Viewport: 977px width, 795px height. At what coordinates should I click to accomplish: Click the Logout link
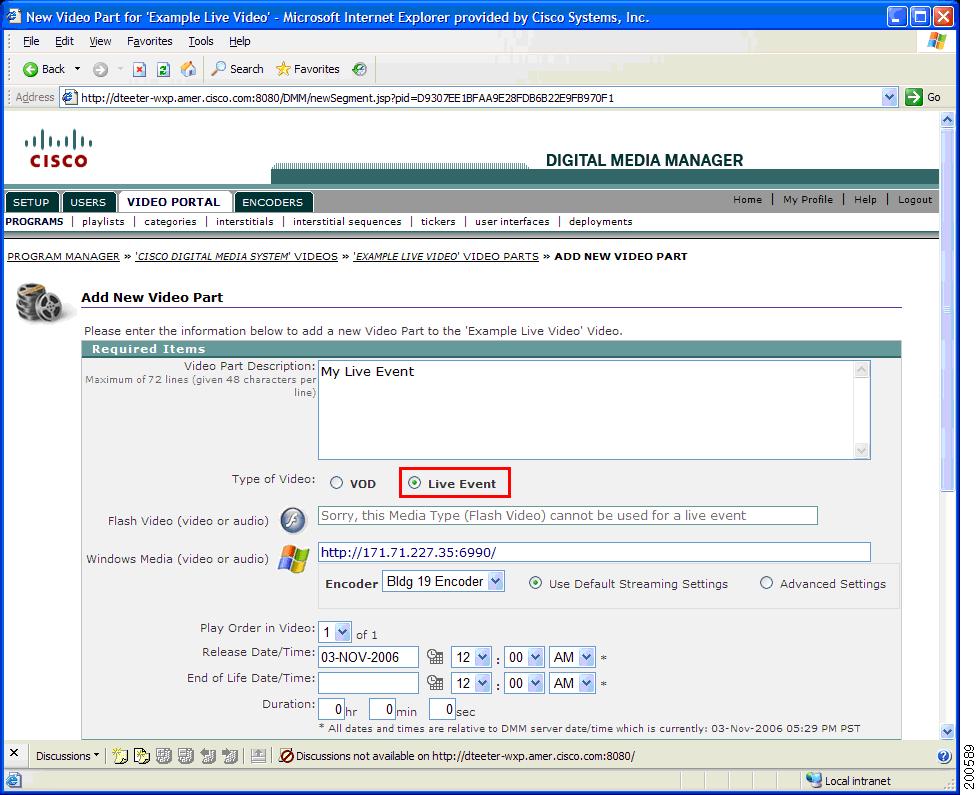913,200
